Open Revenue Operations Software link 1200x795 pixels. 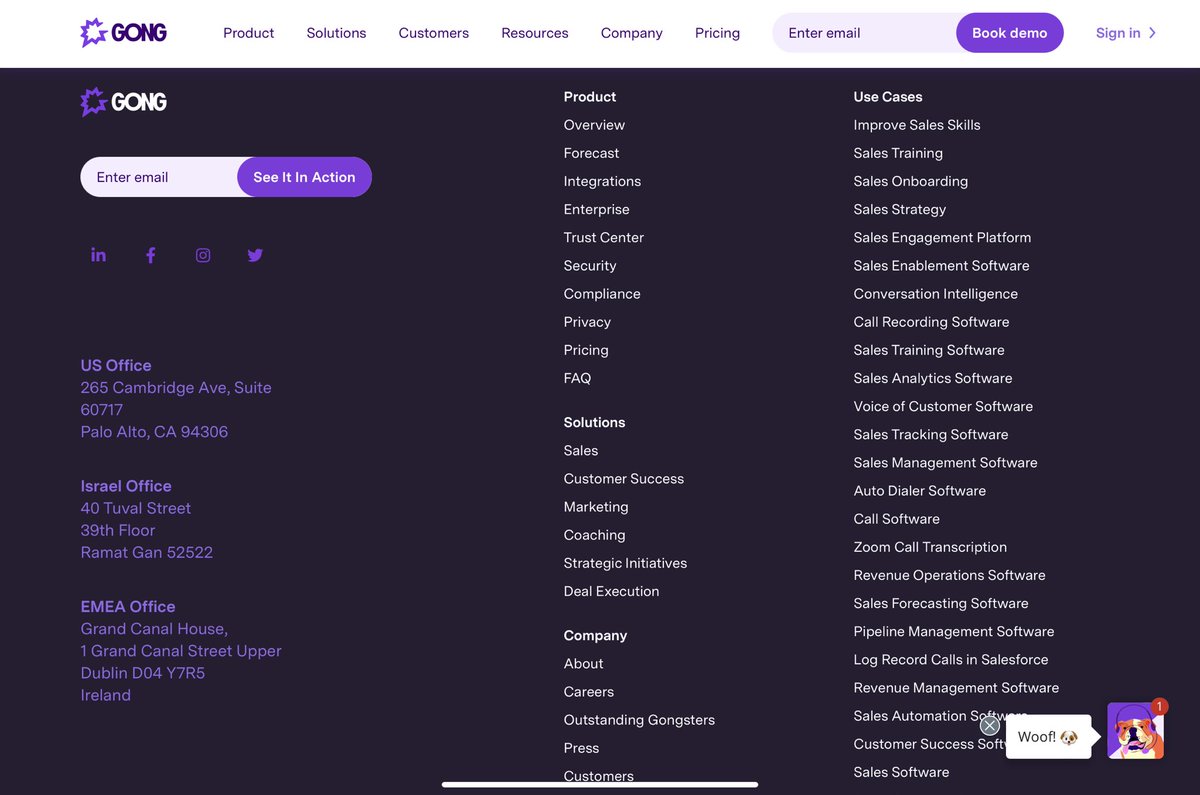pos(949,575)
